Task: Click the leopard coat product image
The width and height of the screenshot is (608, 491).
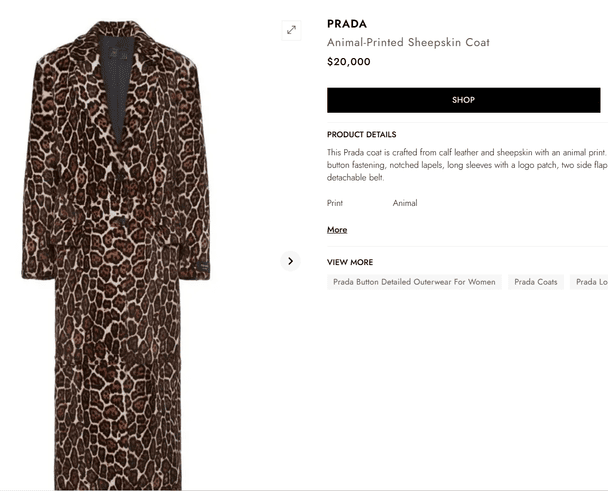Action: coord(116,255)
